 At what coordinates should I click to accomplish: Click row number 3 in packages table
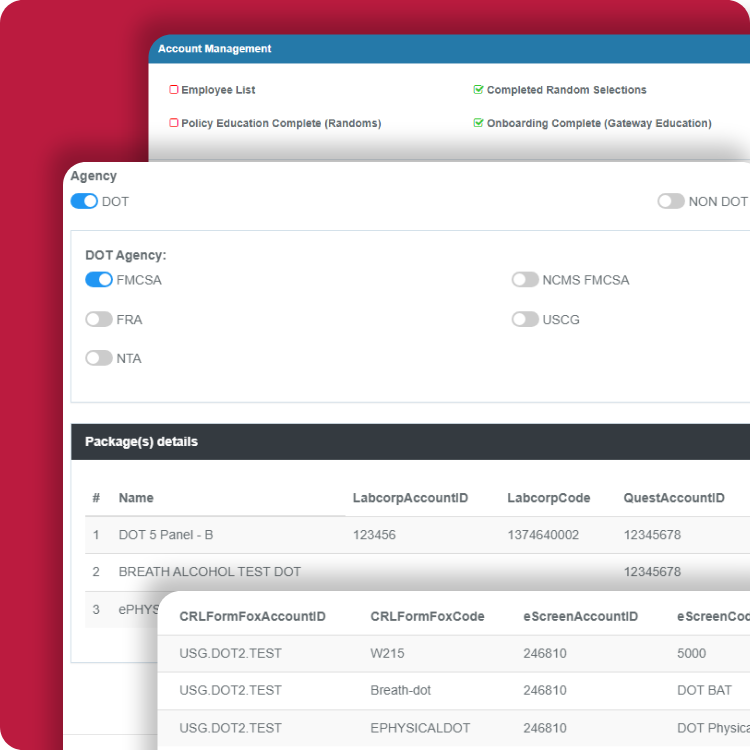pos(96,609)
